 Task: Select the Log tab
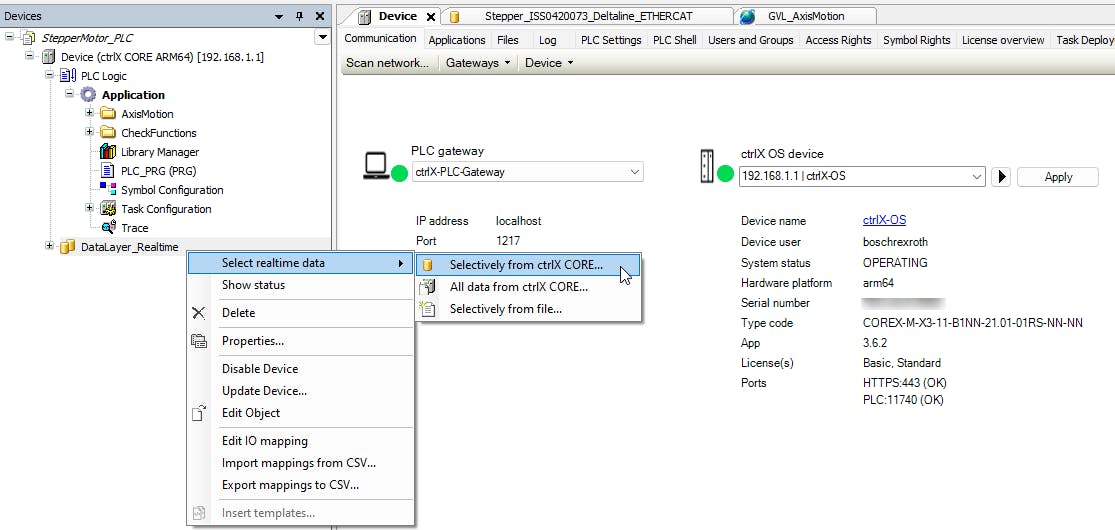pyautogui.click(x=548, y=40)
